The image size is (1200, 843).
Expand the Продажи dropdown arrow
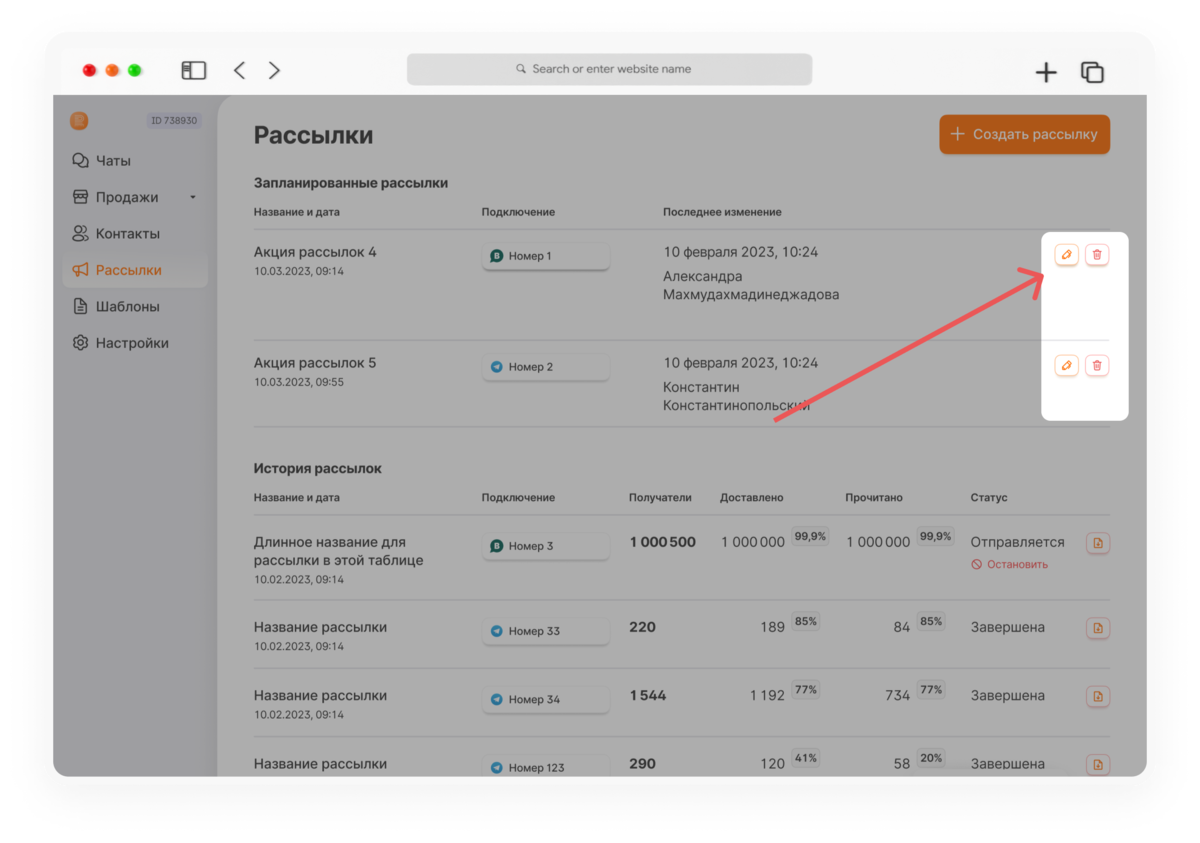193,197
